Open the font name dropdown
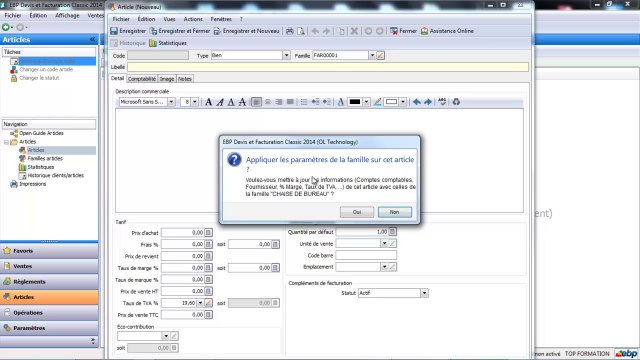 171,102
